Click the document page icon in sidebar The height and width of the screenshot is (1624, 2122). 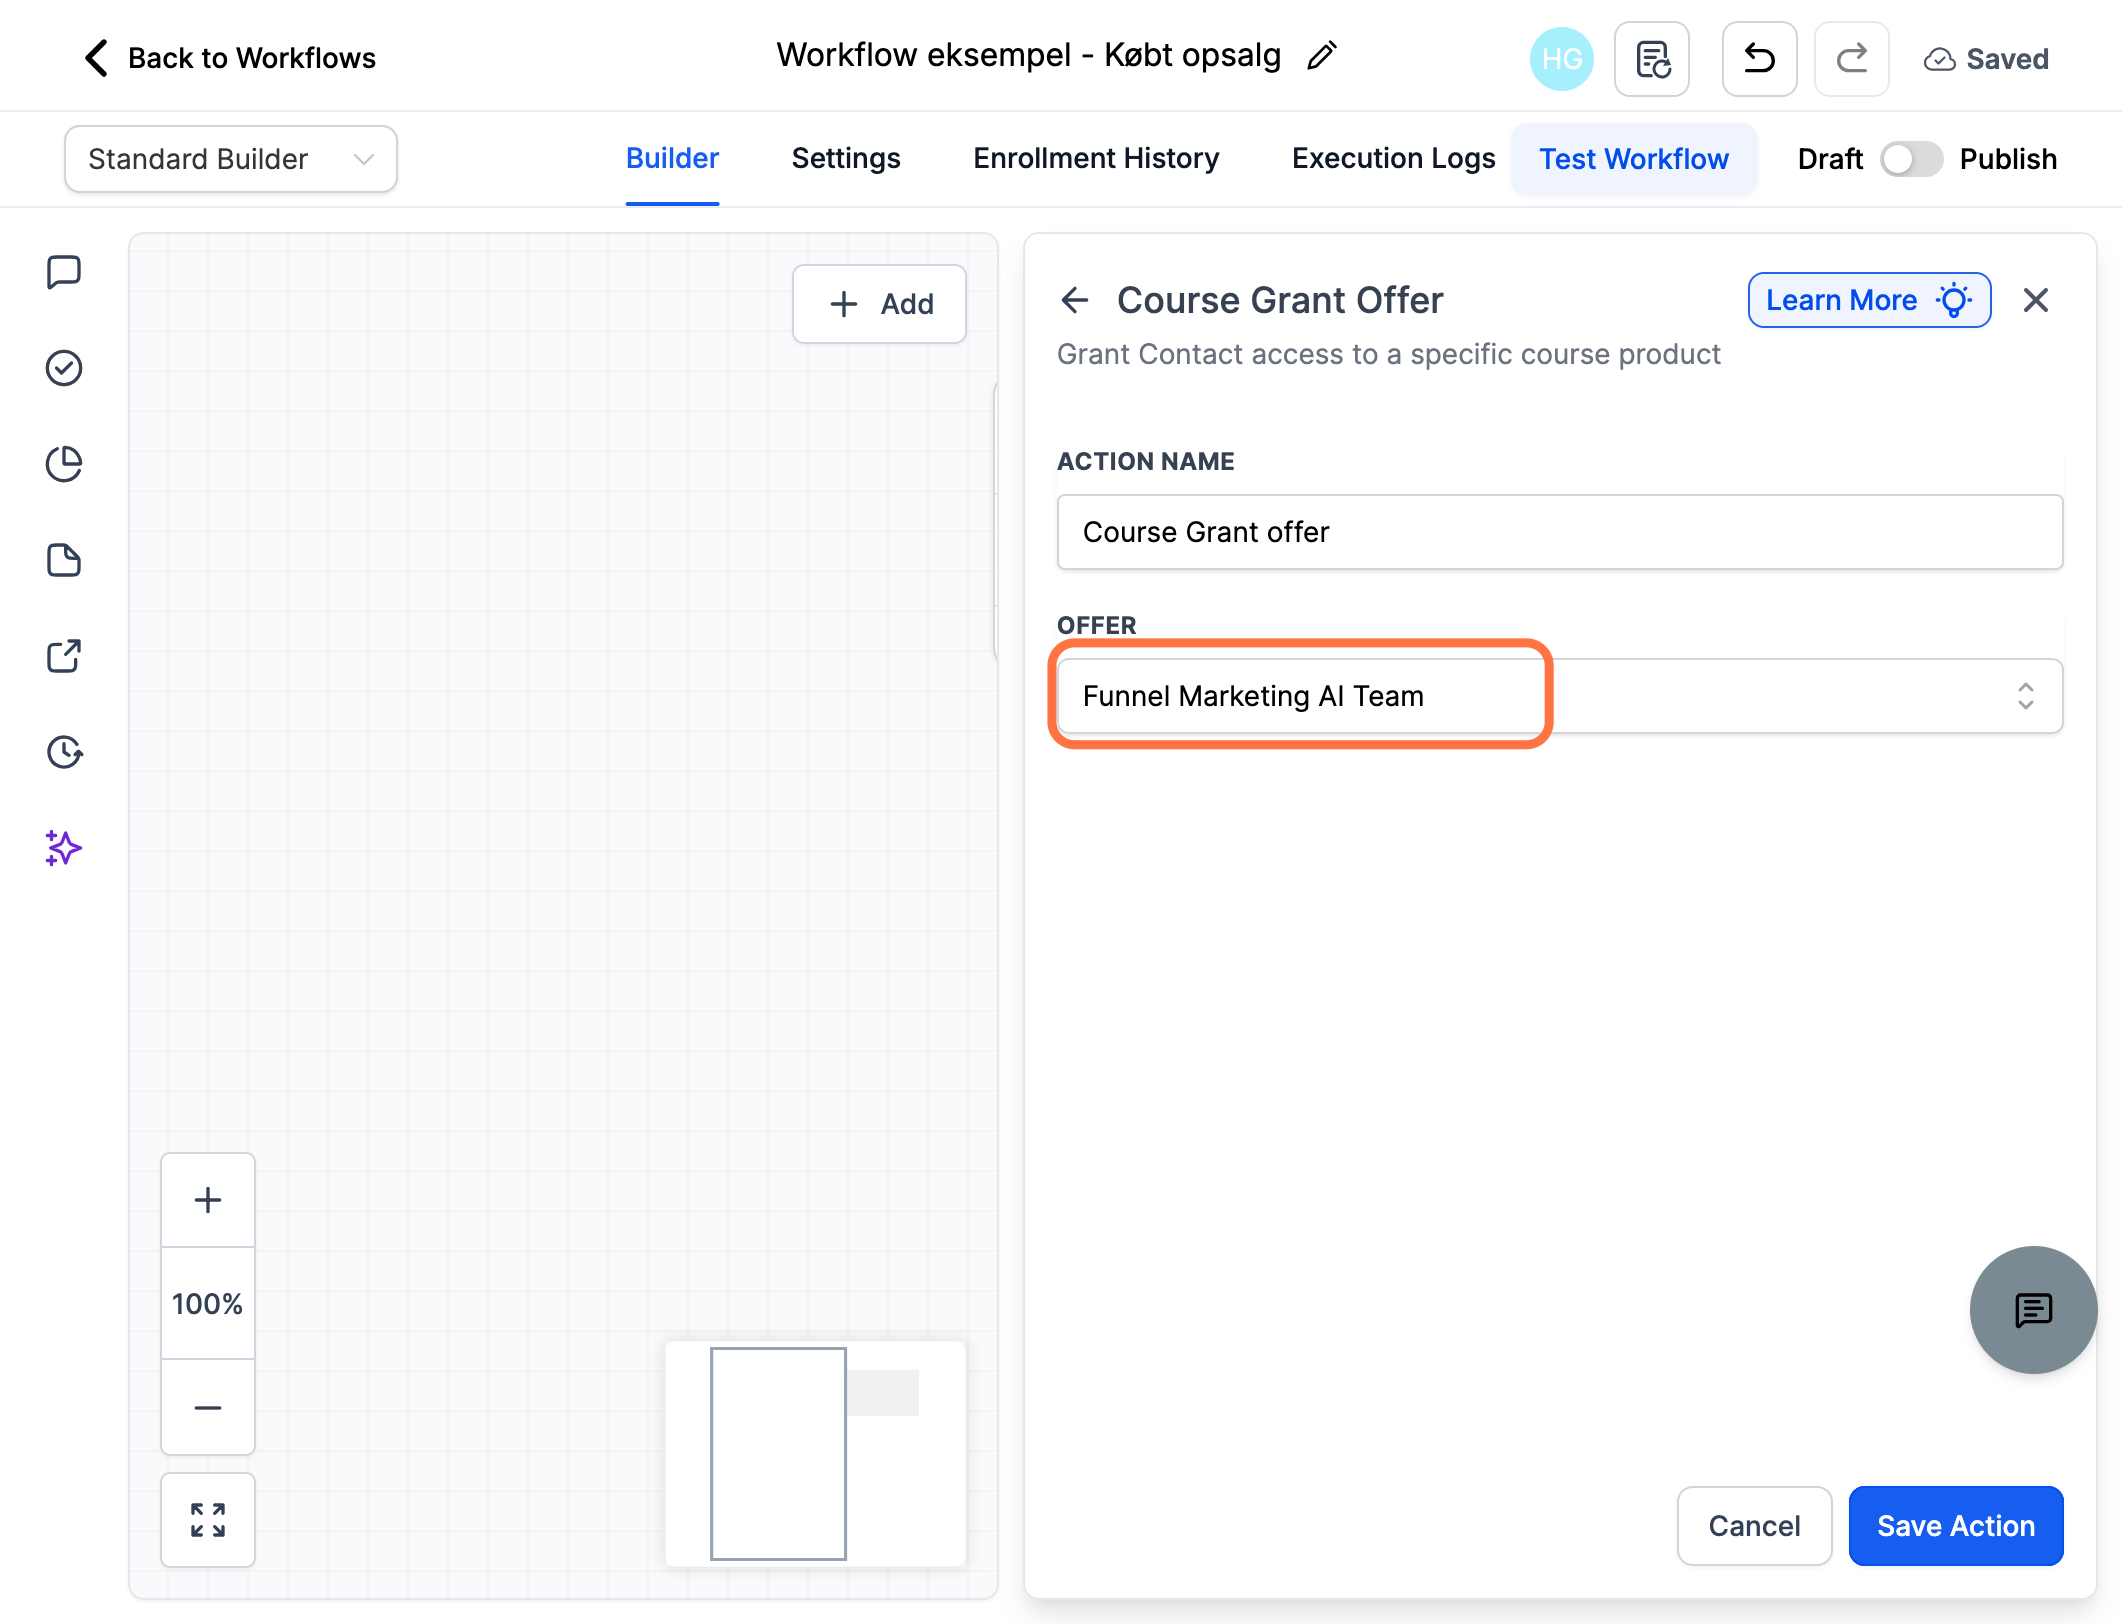tap(64, 560)
